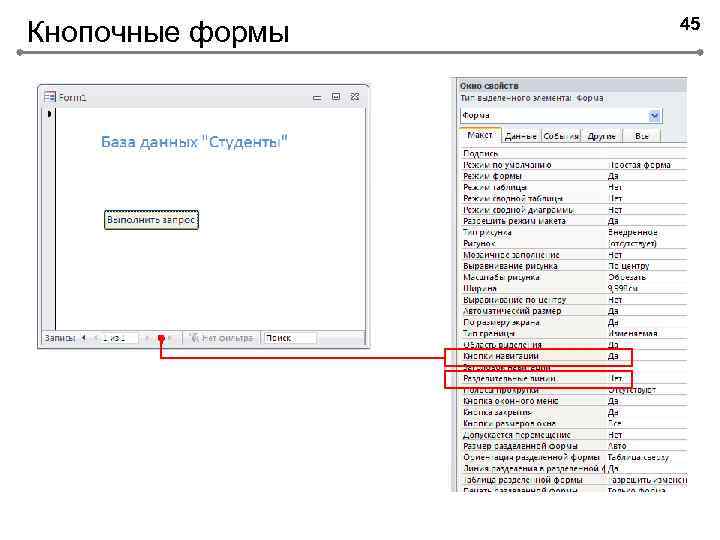Click 'Нет' value of 'Разделительные линии'
The image size is (720, 540).
616,378
